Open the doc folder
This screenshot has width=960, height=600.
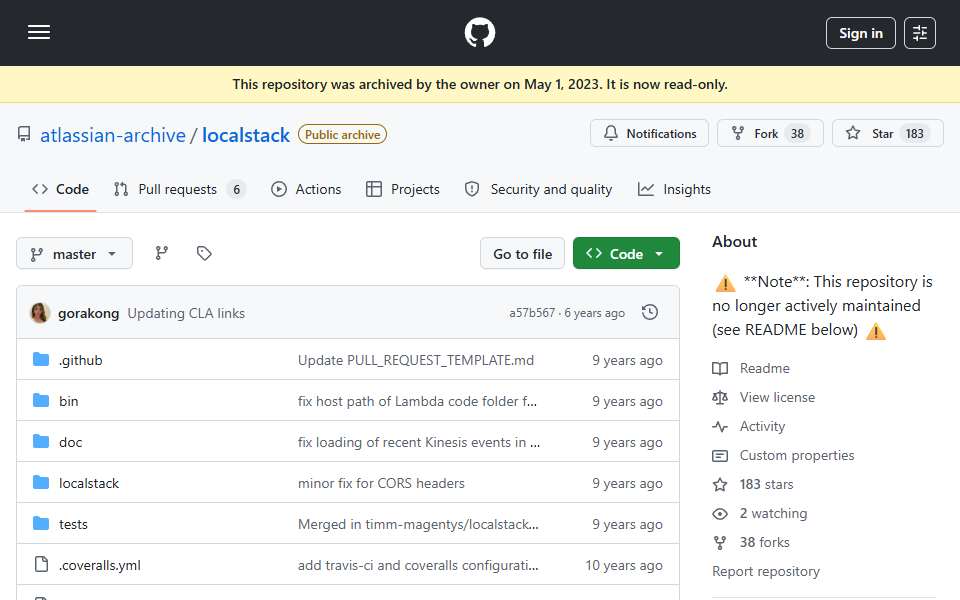click(70, 442)
